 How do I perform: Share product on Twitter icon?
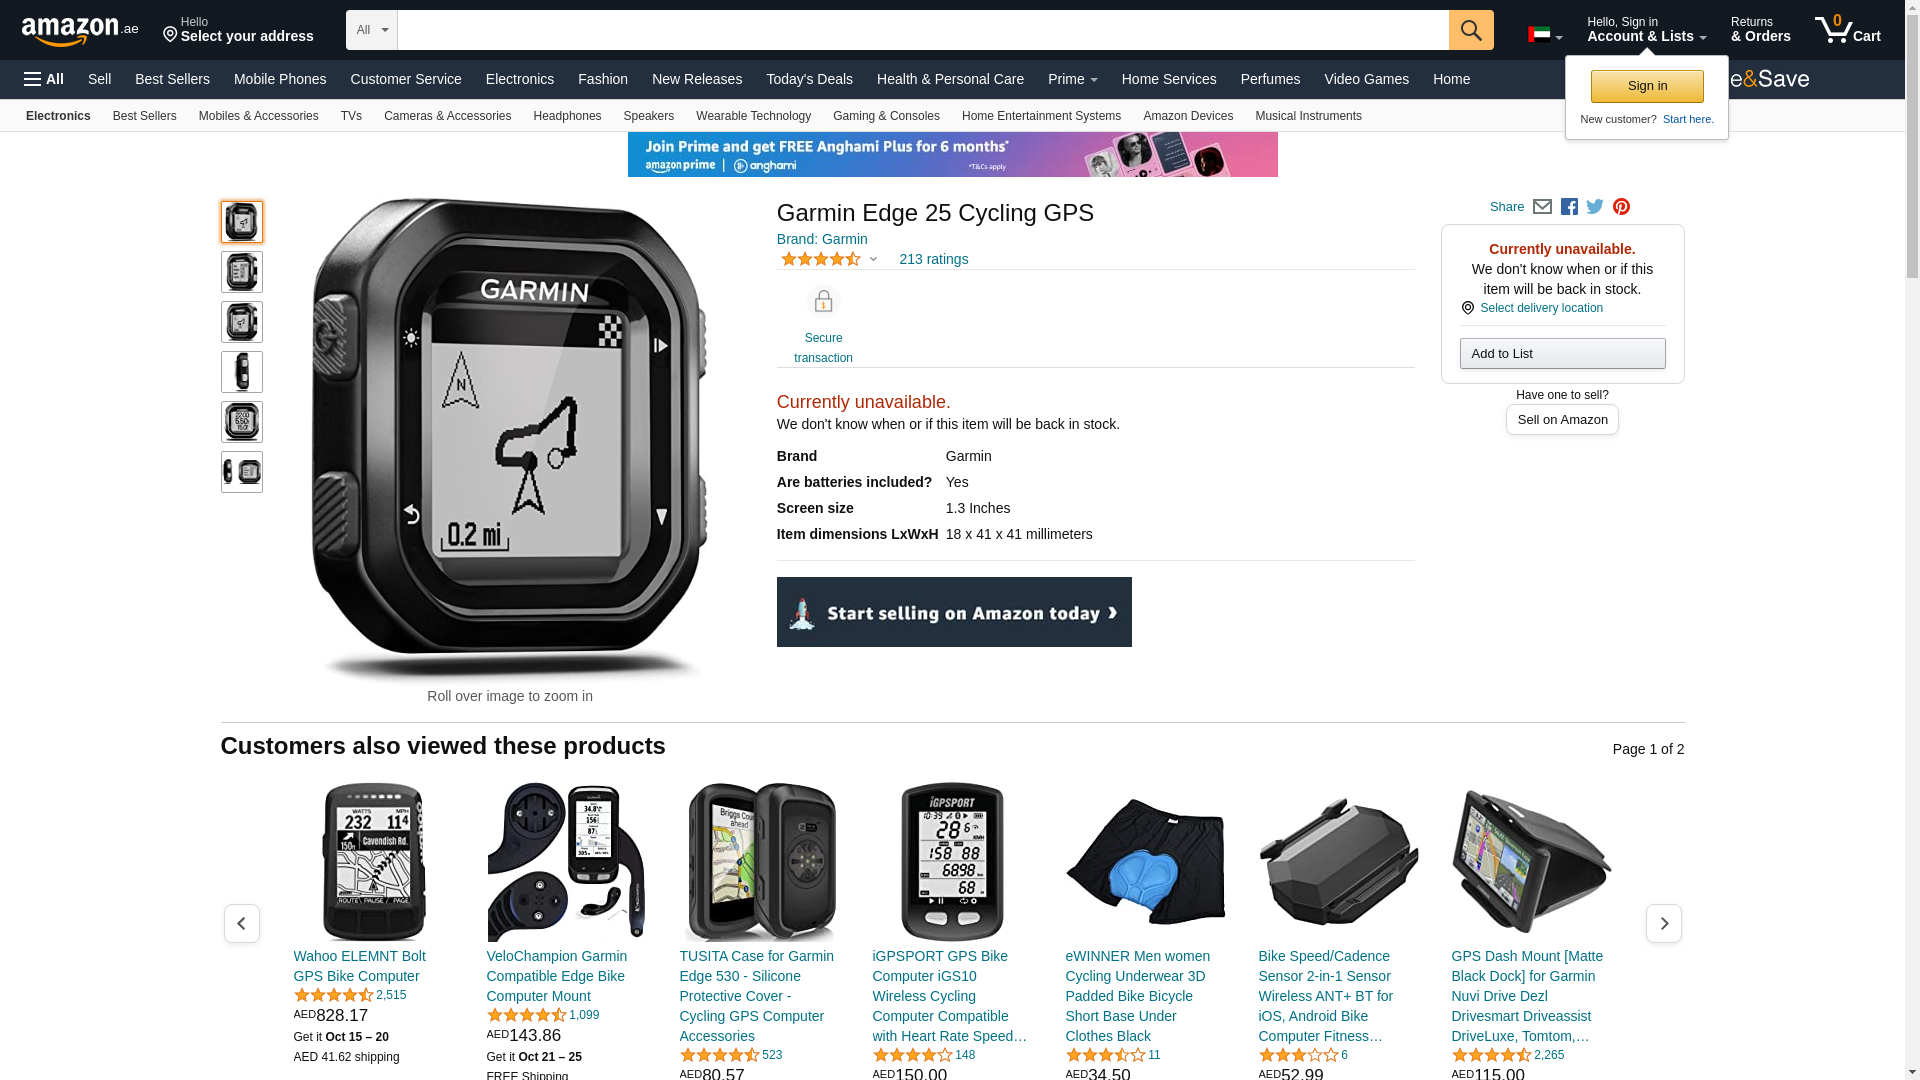click(1595, 207)
